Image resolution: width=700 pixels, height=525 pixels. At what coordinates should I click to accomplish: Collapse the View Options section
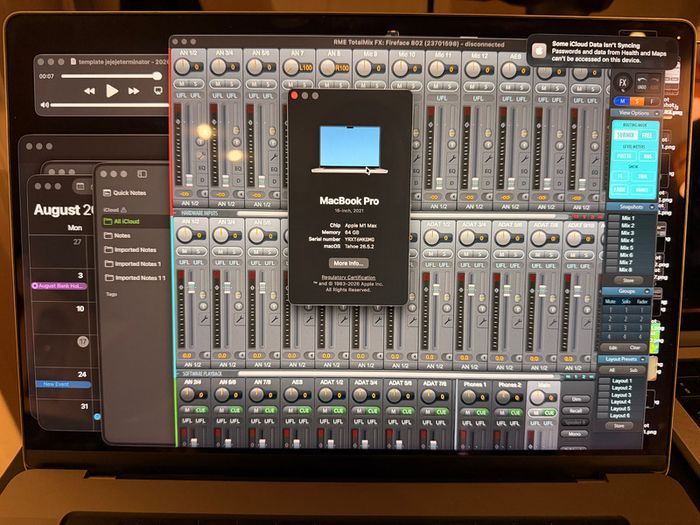tap(657, 113)
